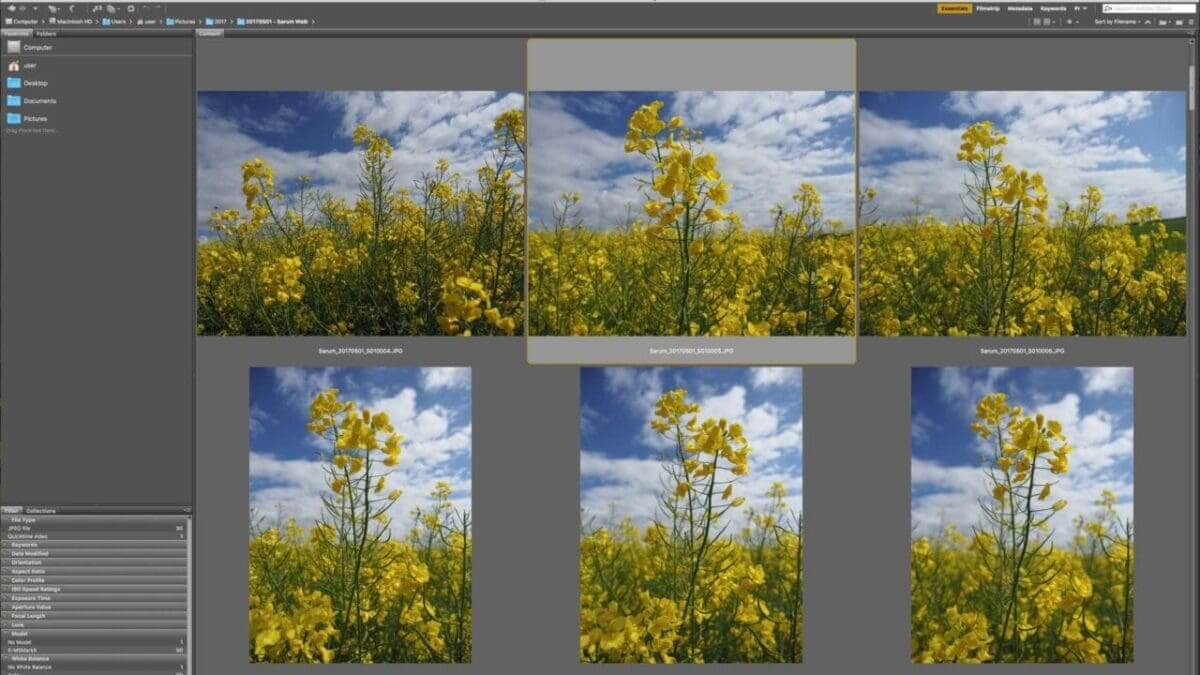
Task: Go to 2017 folder in the path bar
Action: [x=216, y=21]
